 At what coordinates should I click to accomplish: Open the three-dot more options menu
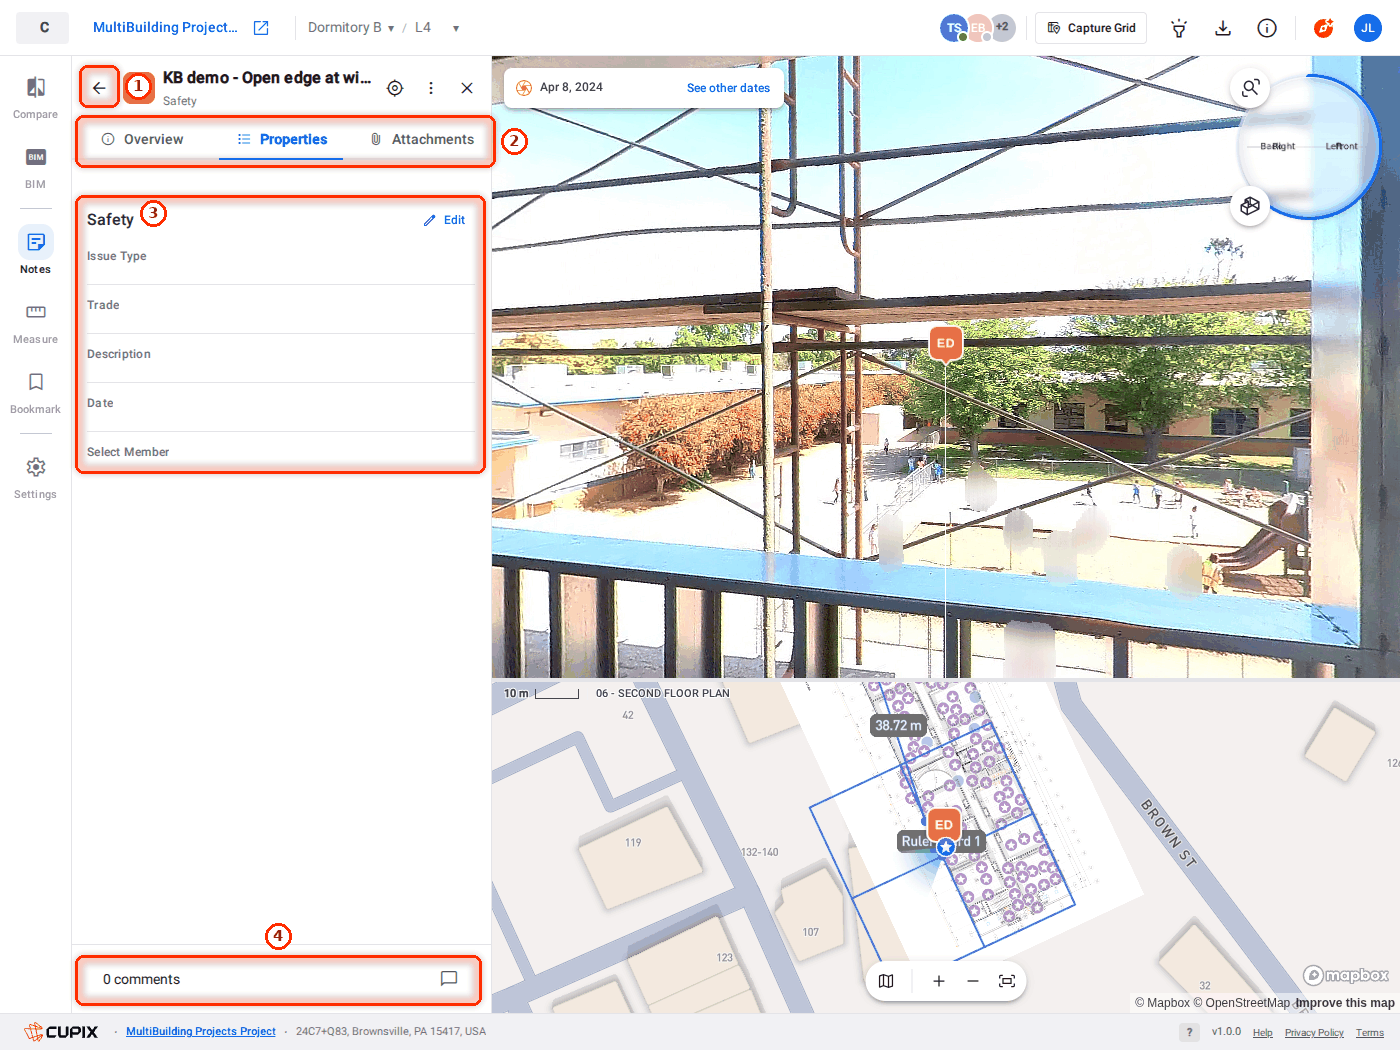click(x=431, y=88)
